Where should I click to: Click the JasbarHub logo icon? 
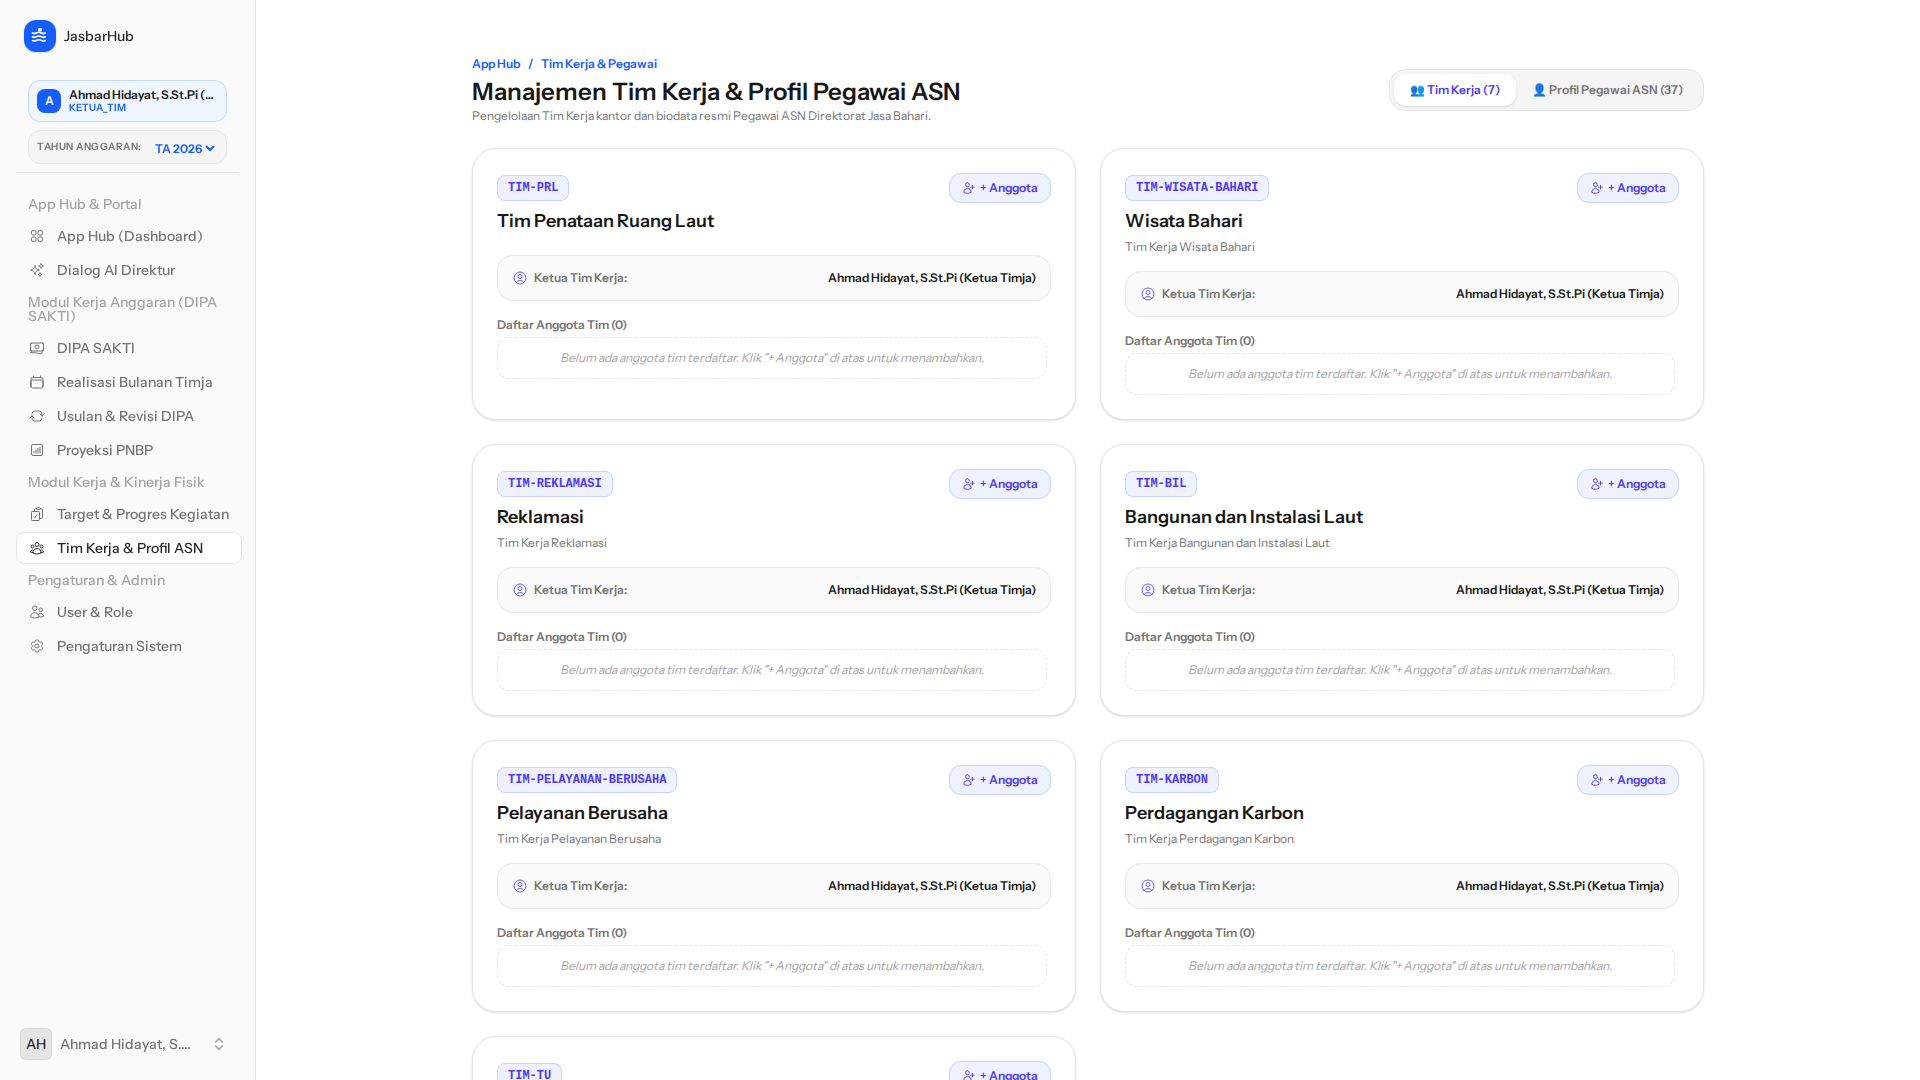pyautogui.click(x=40, y=36)
